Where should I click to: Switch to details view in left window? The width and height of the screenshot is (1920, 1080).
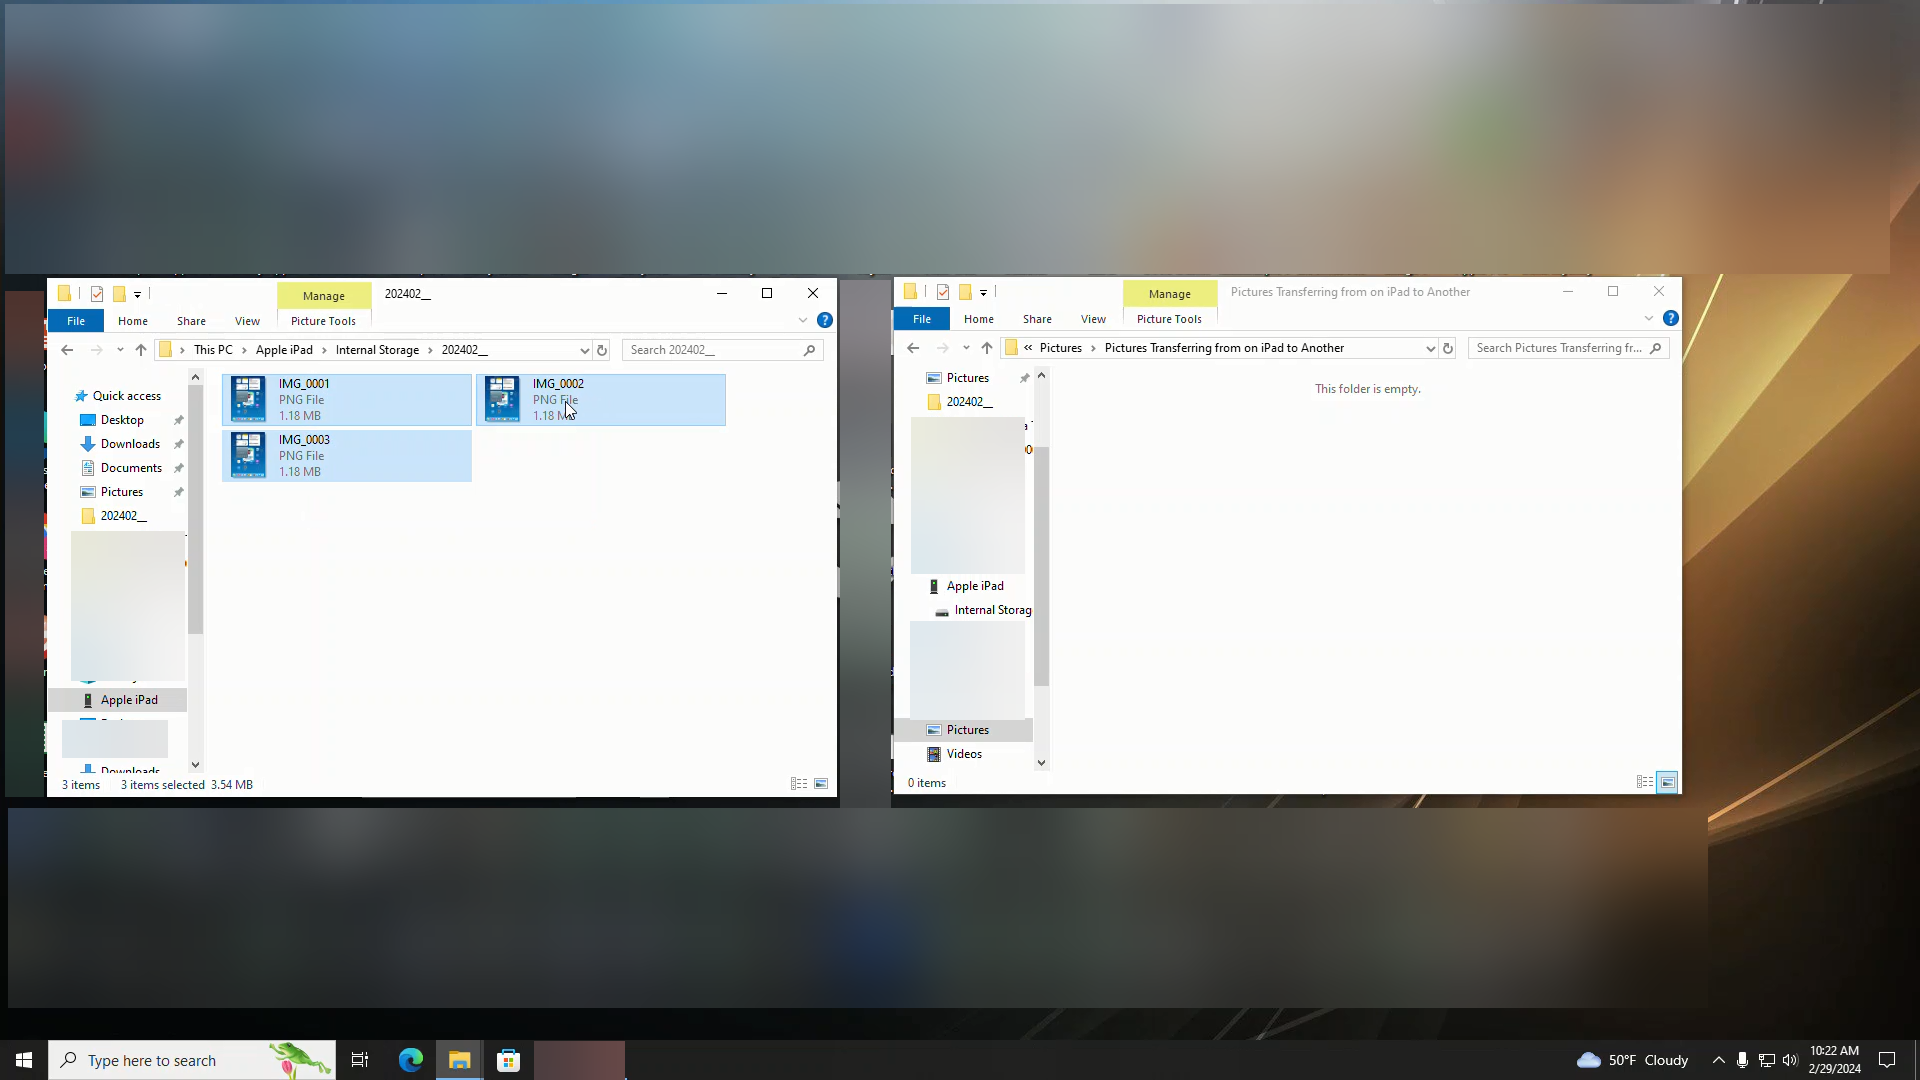click(799, 784)
